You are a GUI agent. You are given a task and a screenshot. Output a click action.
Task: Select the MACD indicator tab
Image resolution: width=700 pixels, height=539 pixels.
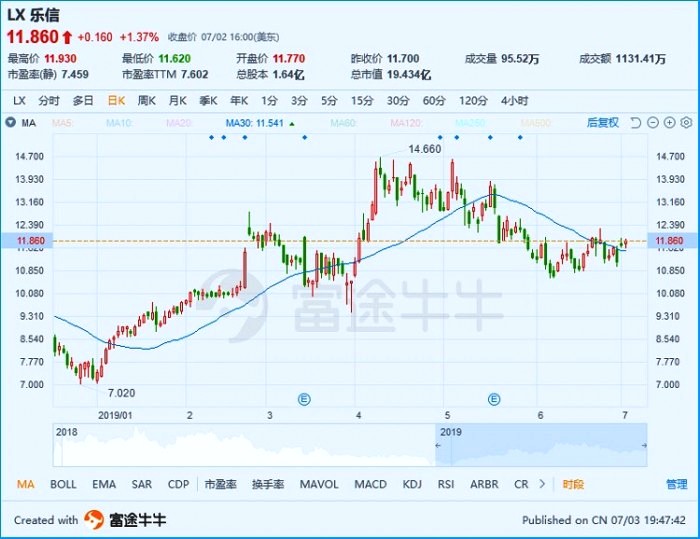pyautogui.click(x=371, y=485)
